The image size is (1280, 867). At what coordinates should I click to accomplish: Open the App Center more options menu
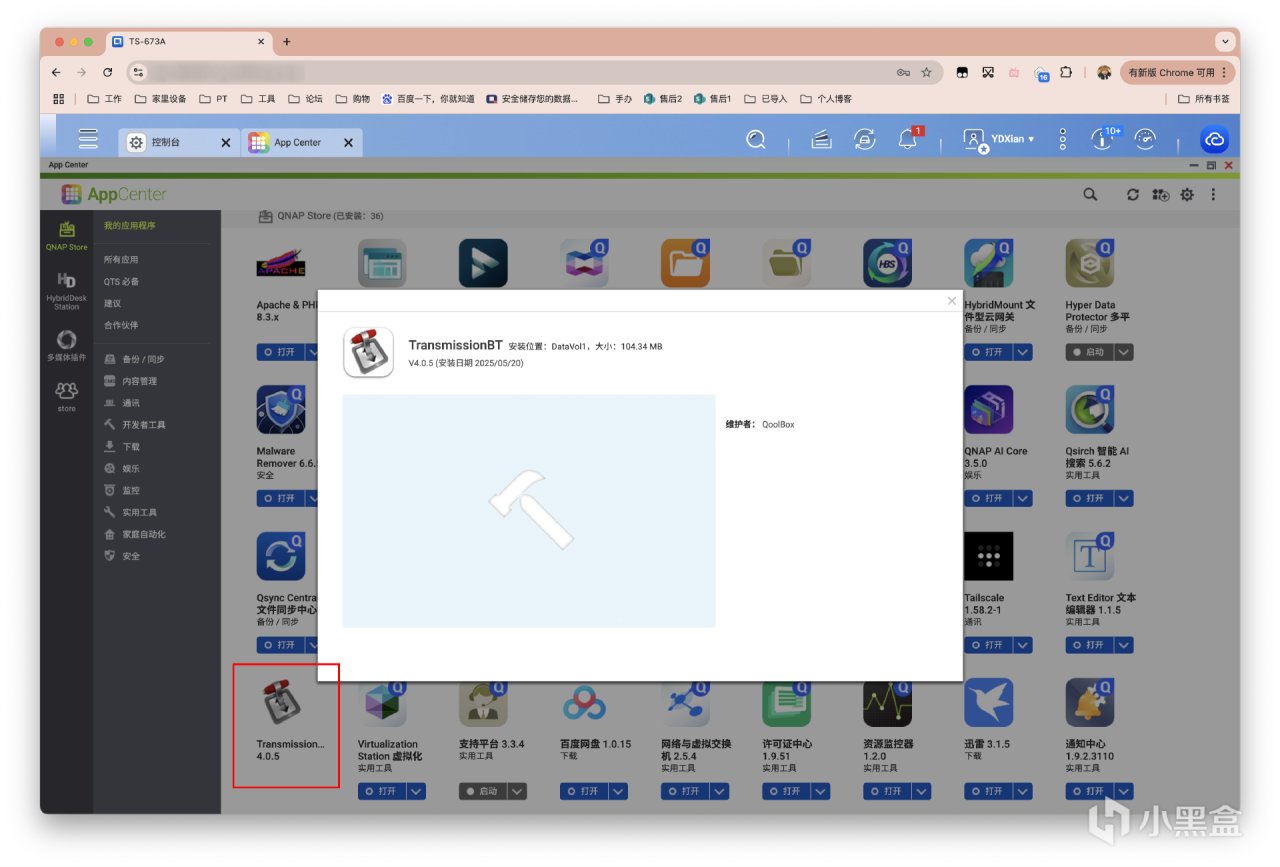point(1213,195)
